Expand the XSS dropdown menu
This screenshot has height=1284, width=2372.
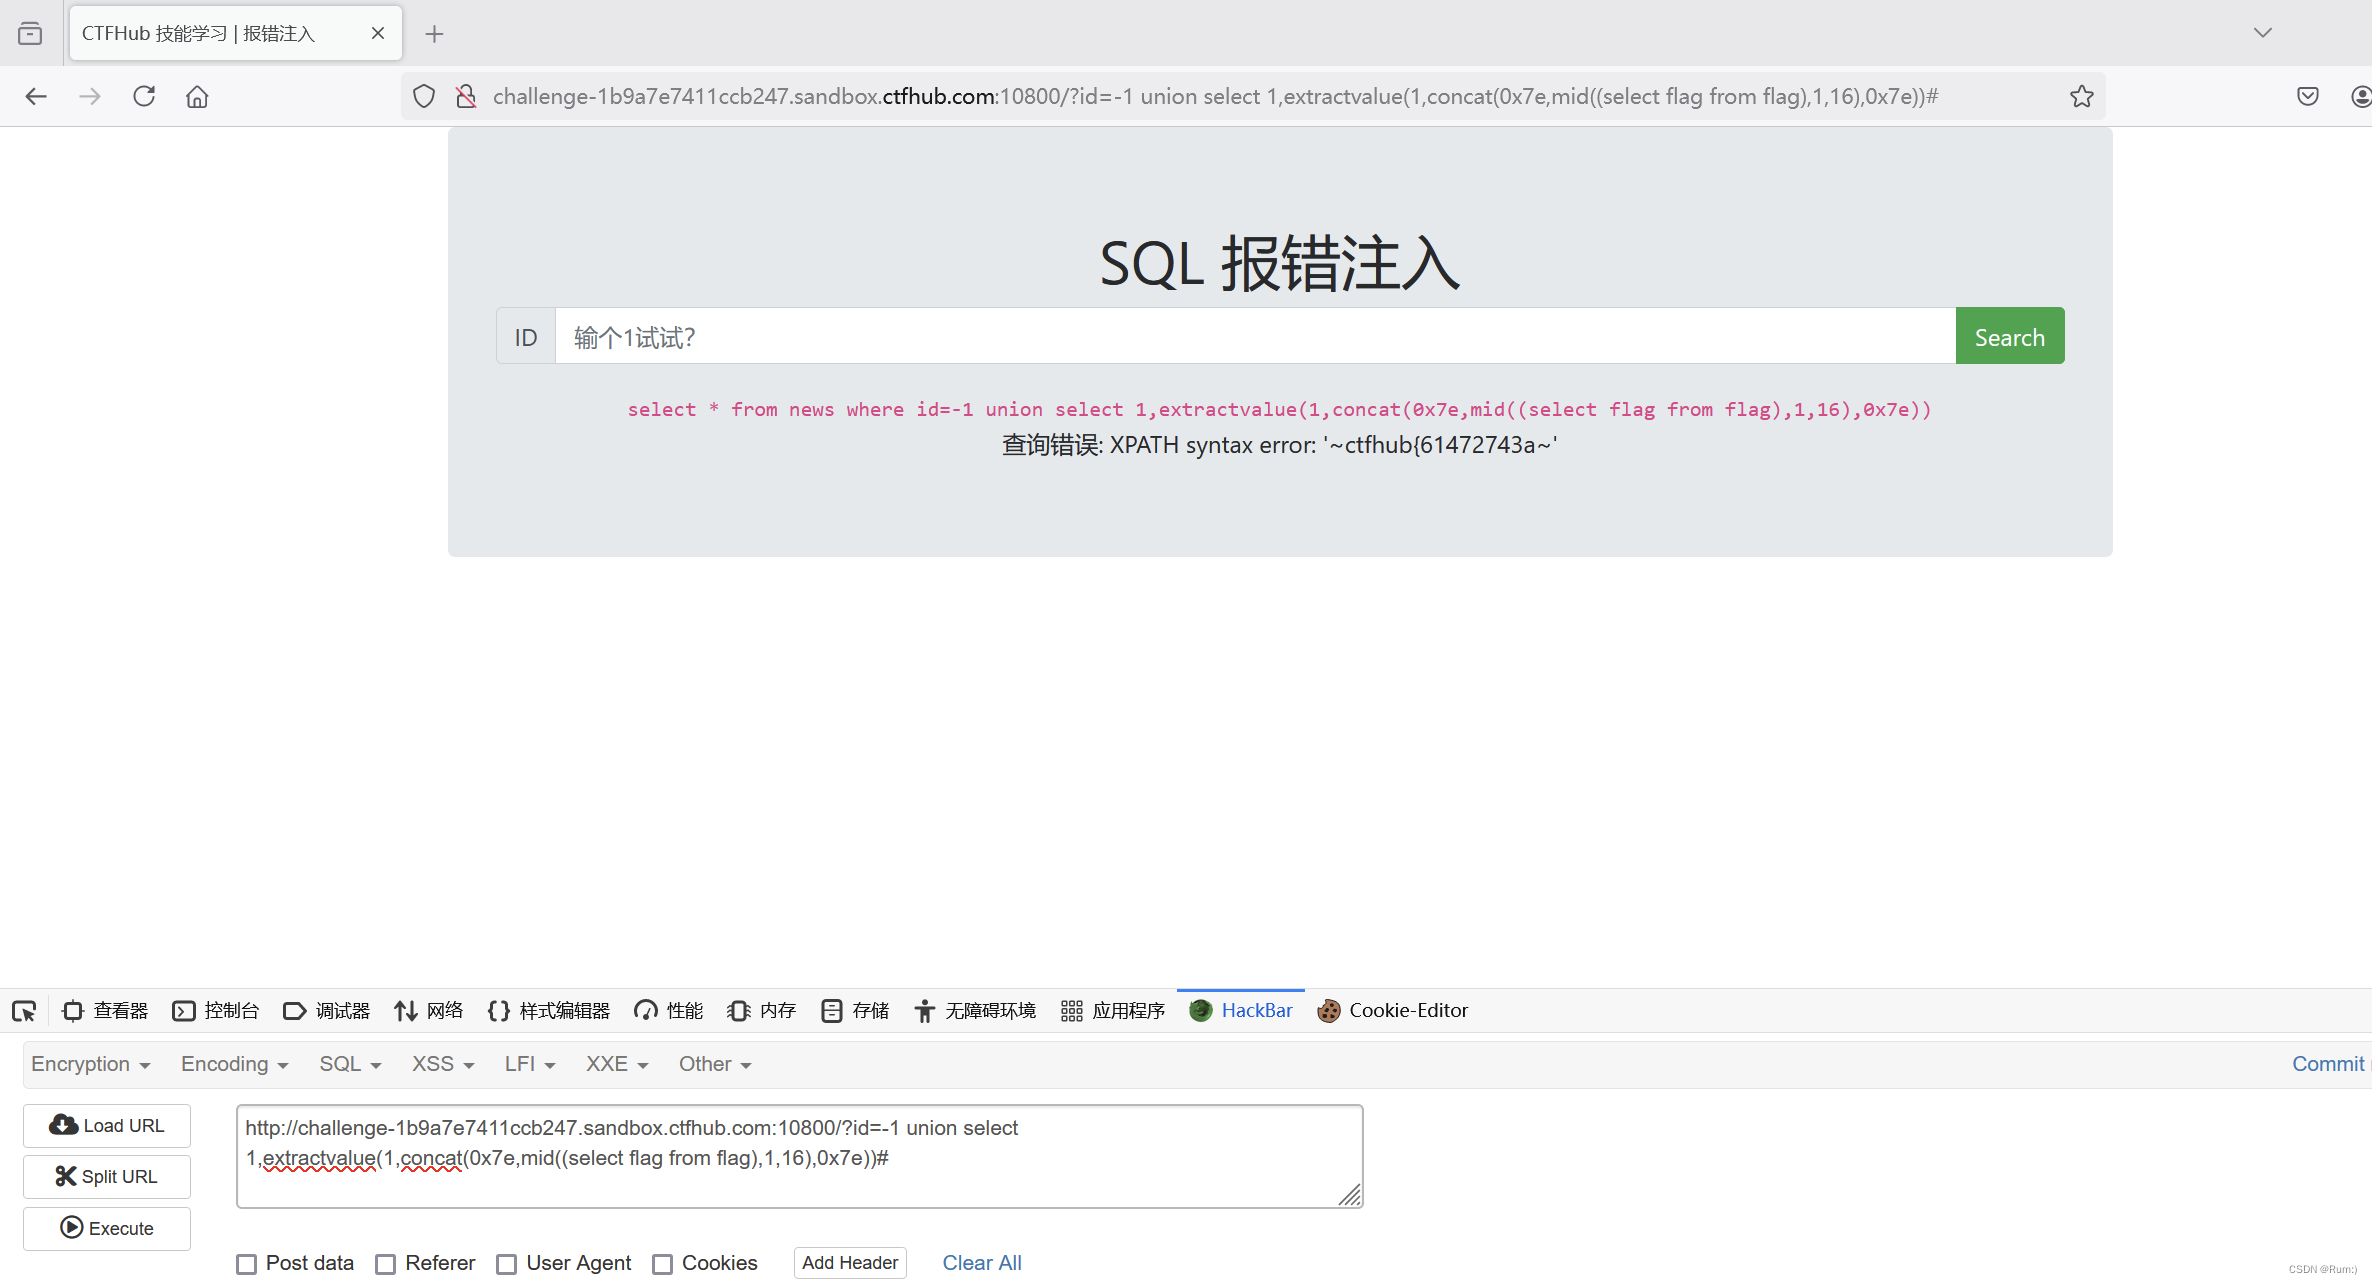(442, 1064)
